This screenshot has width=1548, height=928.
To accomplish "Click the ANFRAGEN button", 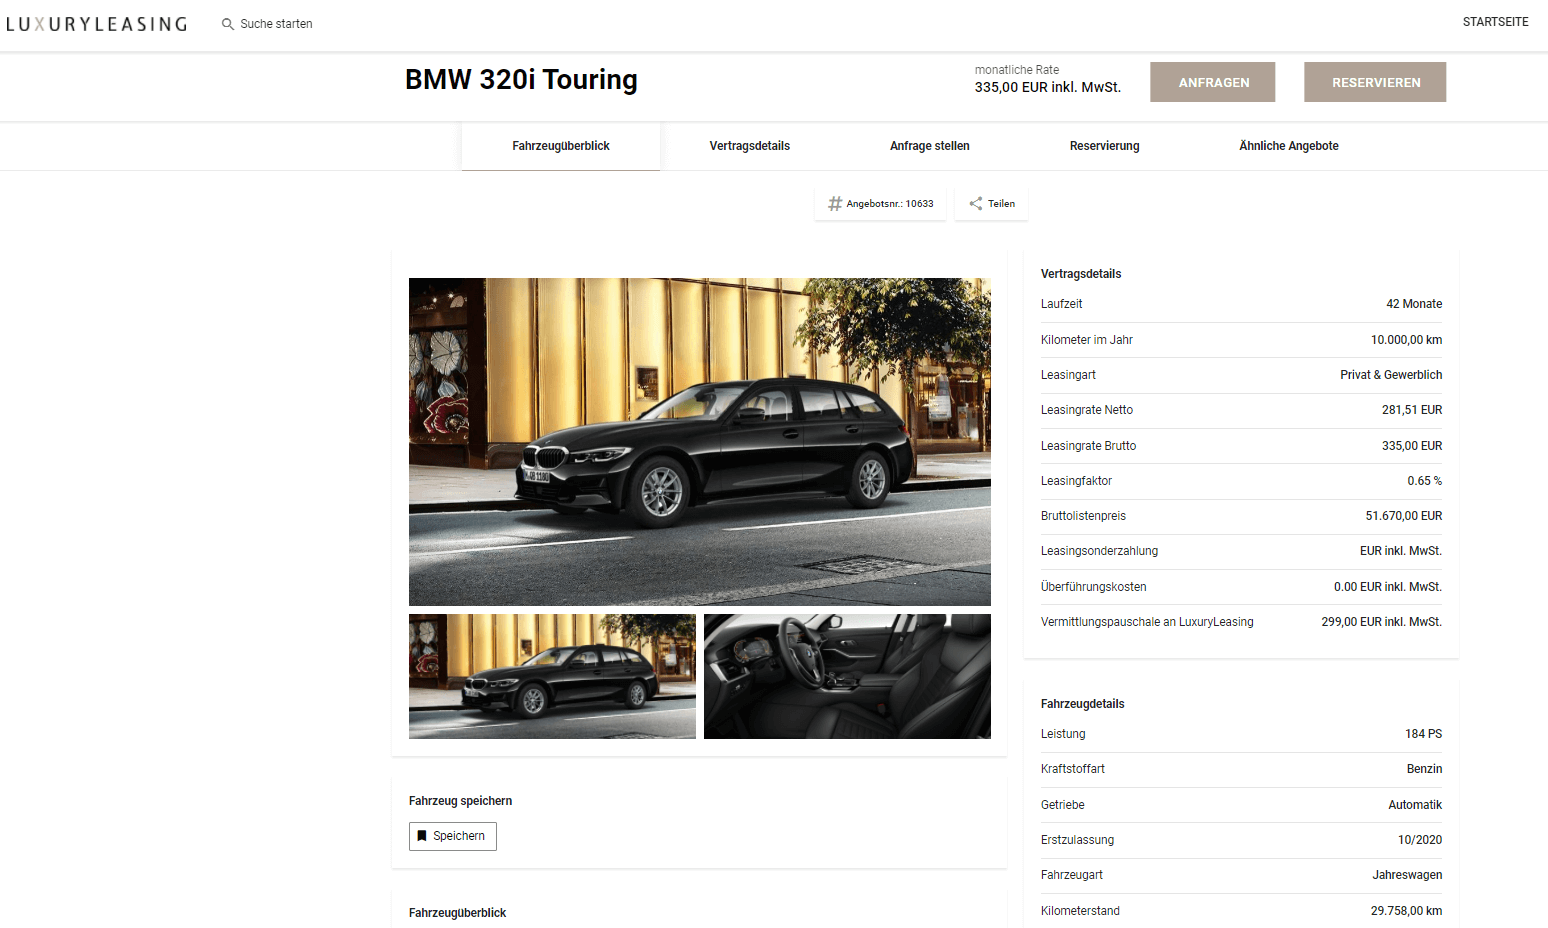I will [1212, 82].
